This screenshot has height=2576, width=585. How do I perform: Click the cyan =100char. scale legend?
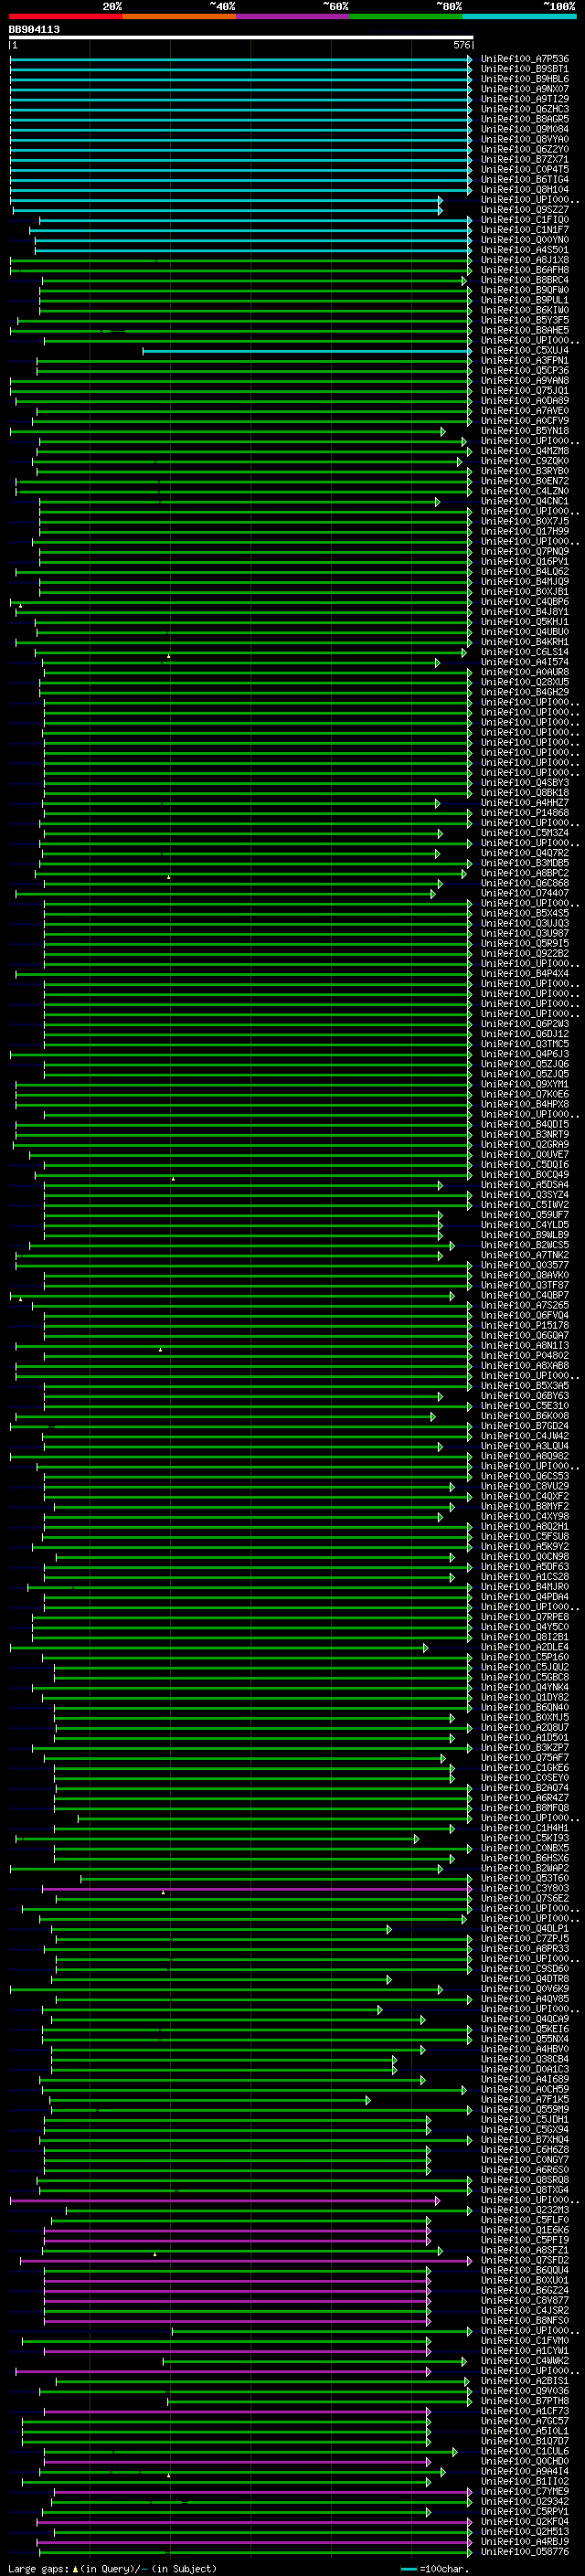click(x=434, y=2570)
